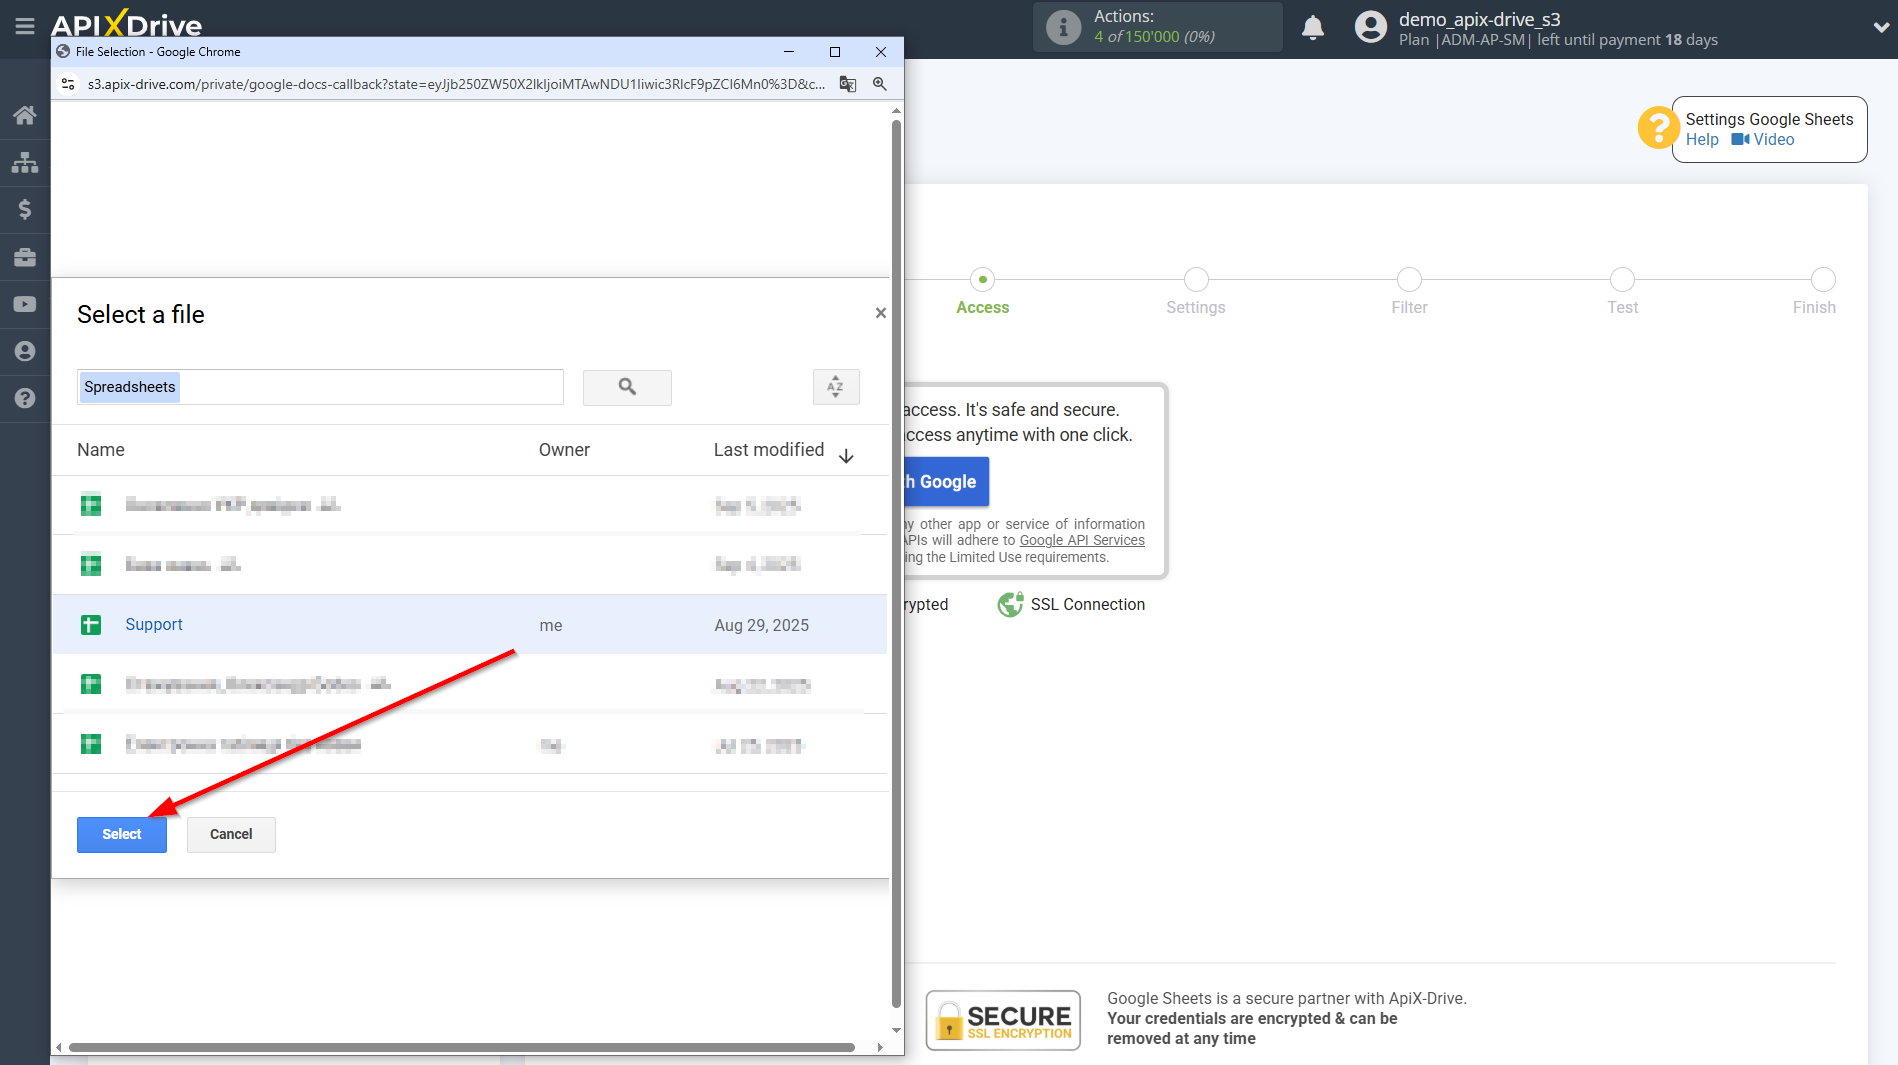Click the A-Z sort options button
Screen dimensions: 1898x1065
pyautogui.click(x=836, y=387)
